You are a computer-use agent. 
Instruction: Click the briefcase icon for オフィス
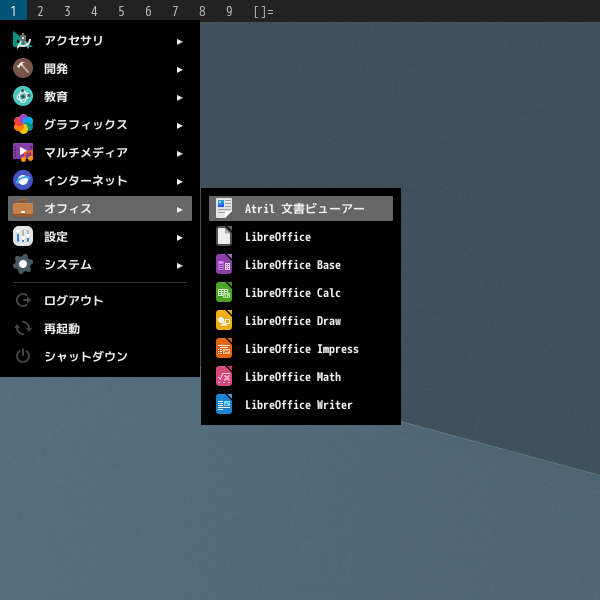[23, 208]
